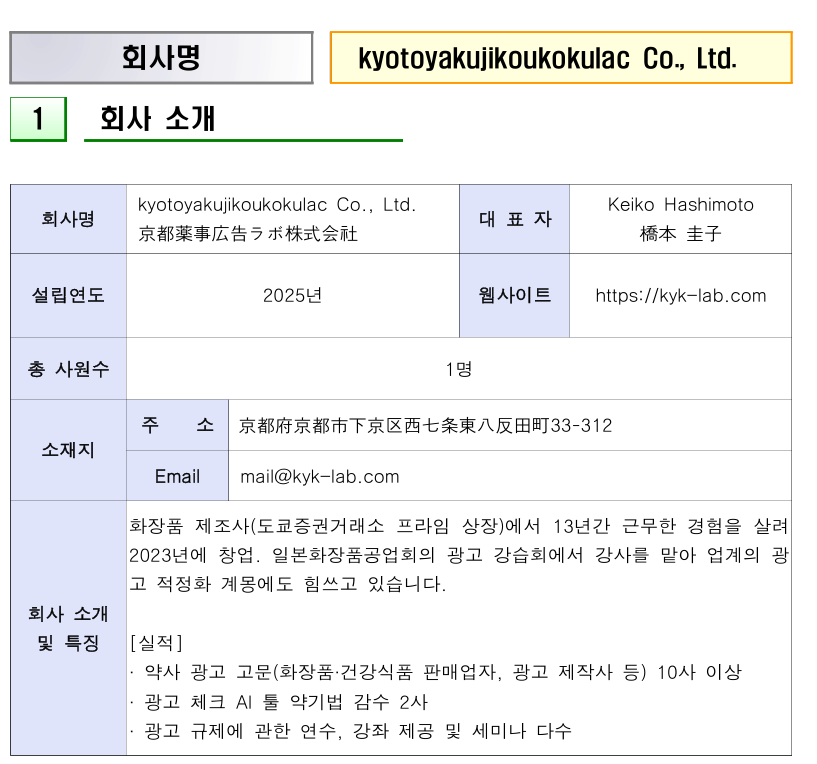Click the orange-bordered company name title box

click(560, 58)
